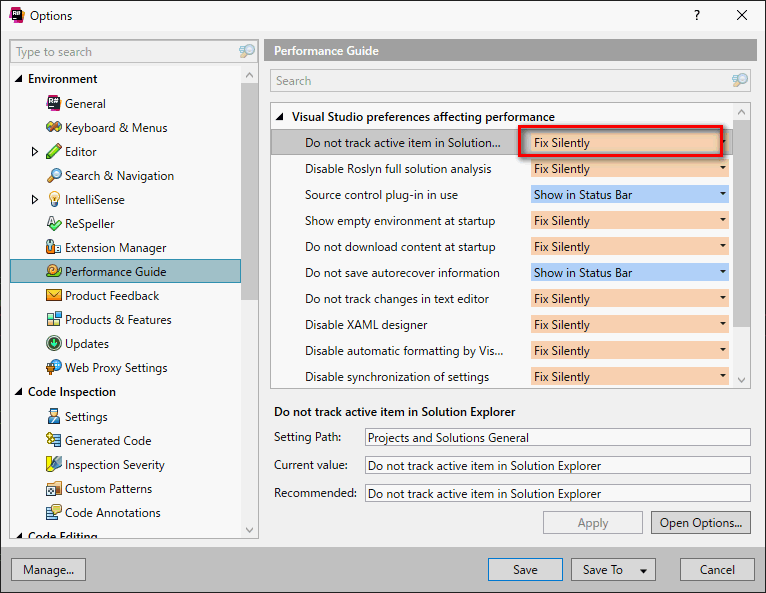The width and height of the screenshot is (766, 593).
Task: Select the Disable XAML designer row label
Action: [x=366, y=324]
